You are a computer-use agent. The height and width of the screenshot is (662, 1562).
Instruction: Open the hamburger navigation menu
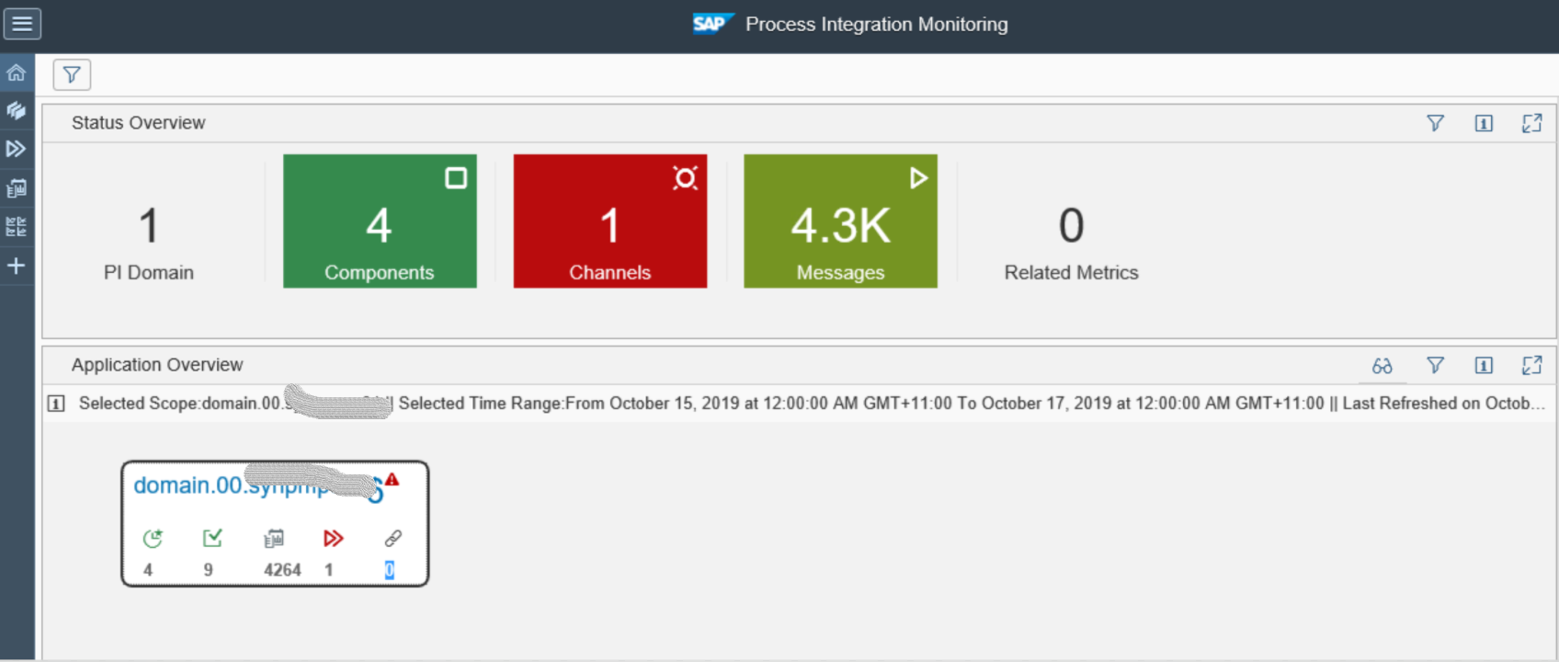pos(22,23)
